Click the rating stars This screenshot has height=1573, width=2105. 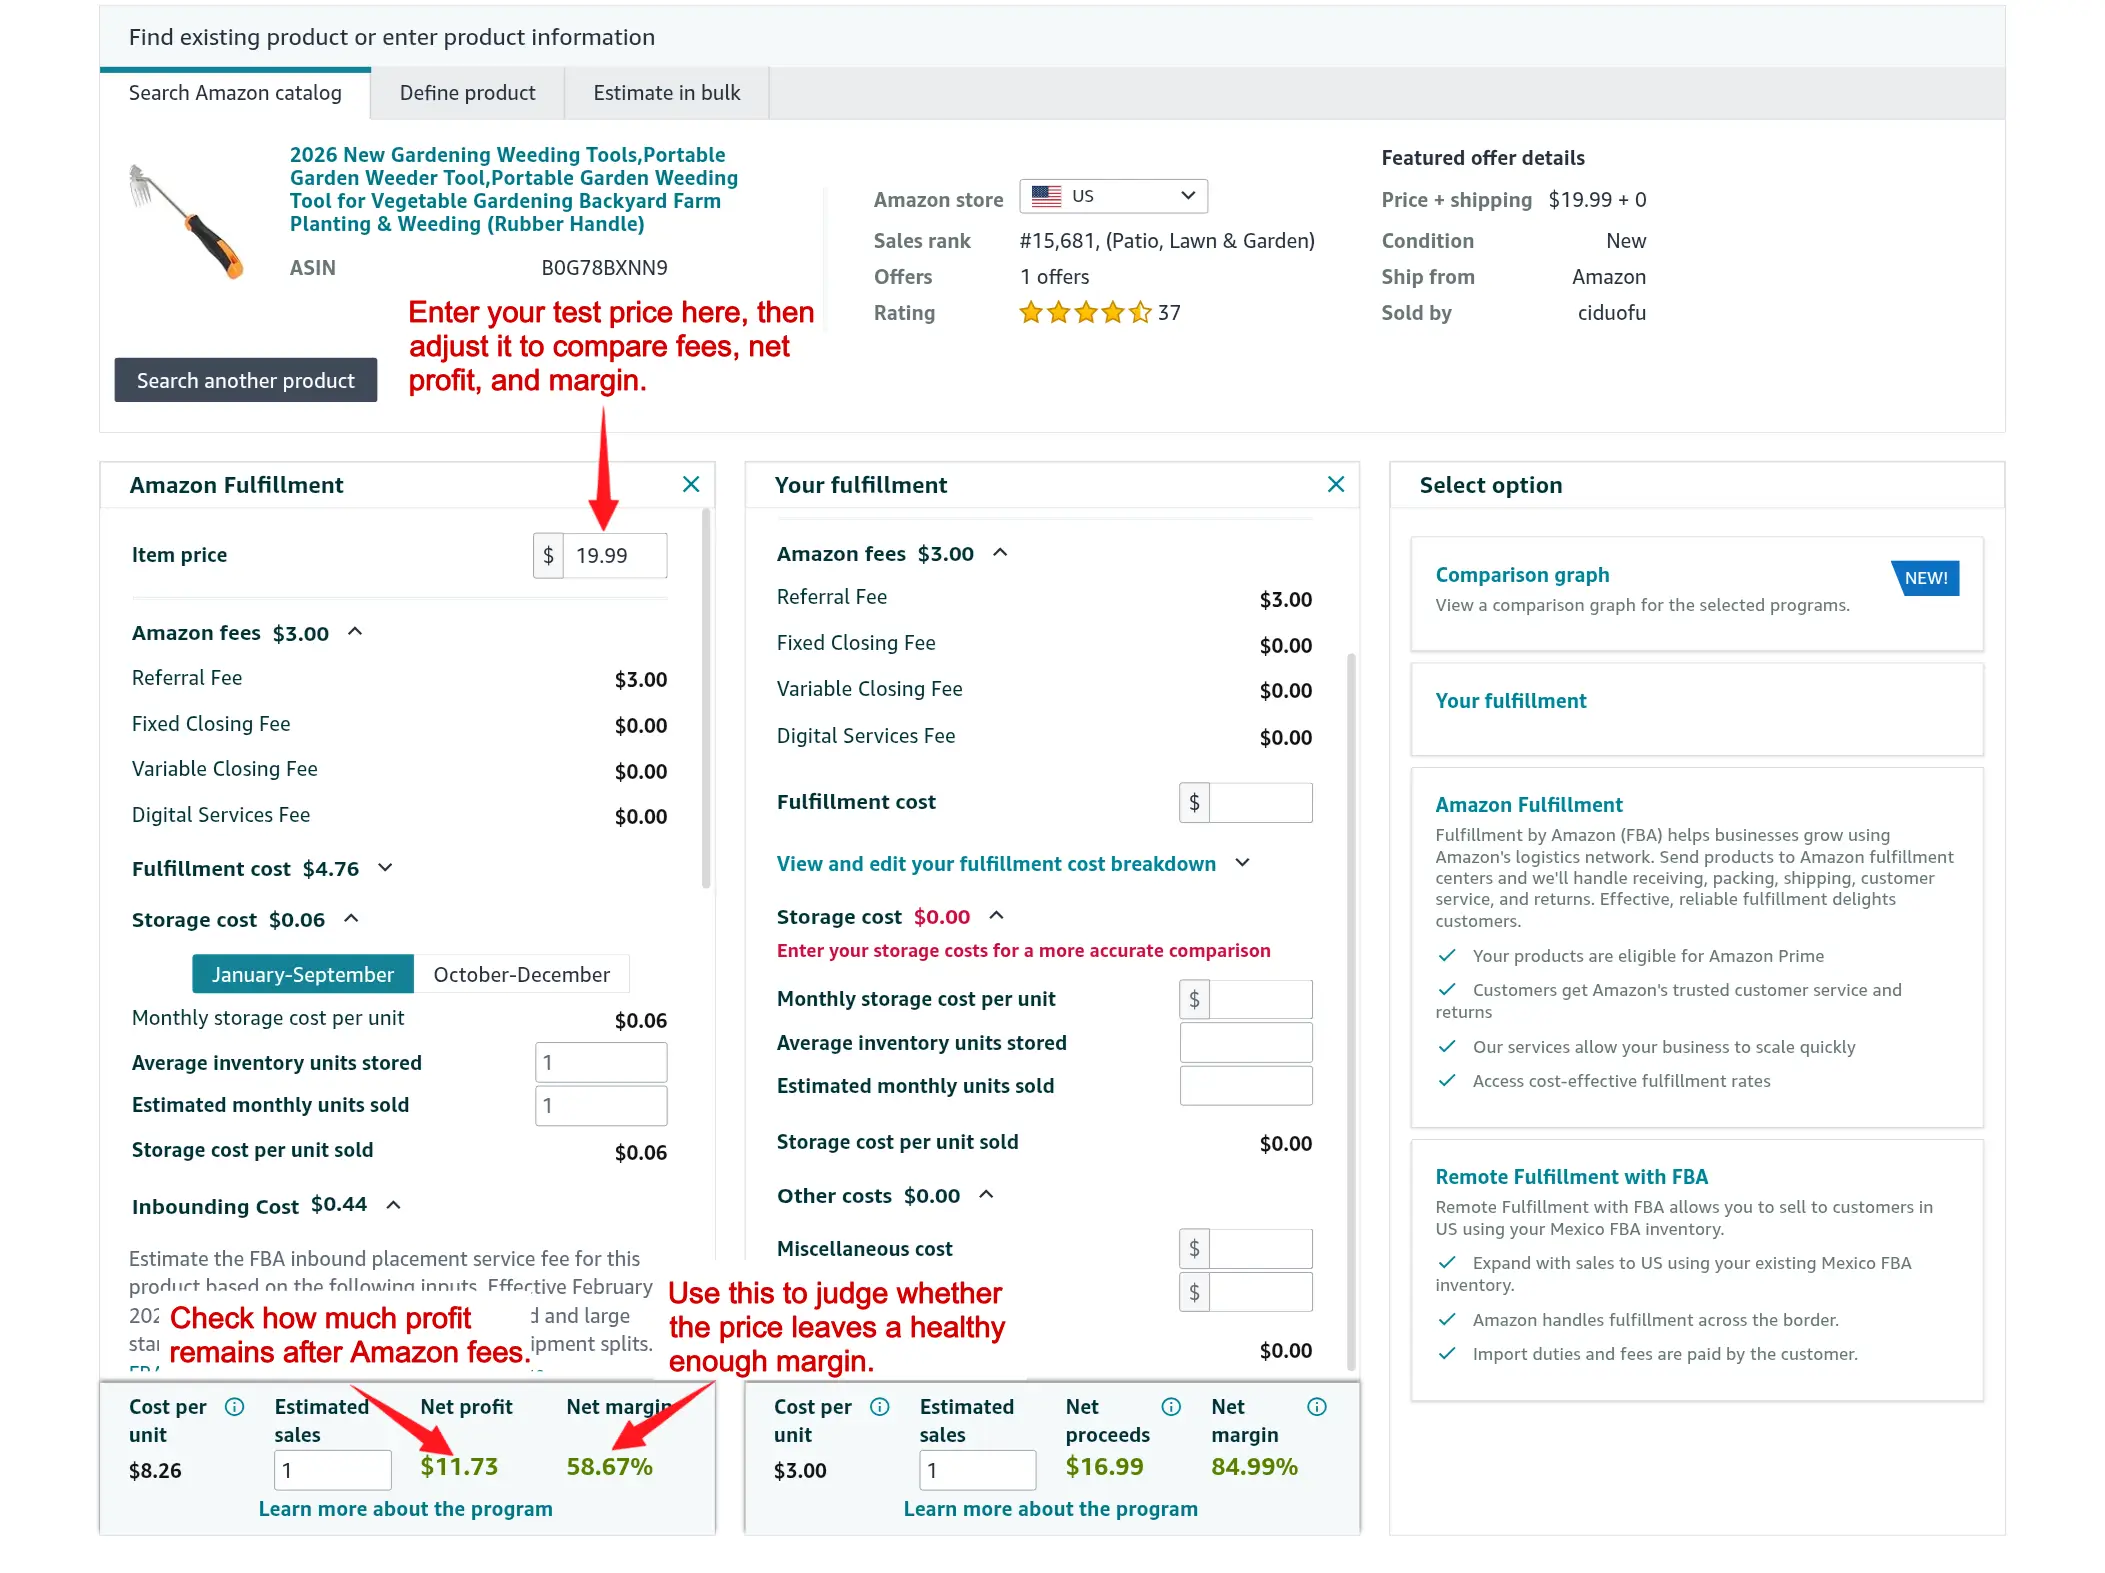(x=1085, y=313)
